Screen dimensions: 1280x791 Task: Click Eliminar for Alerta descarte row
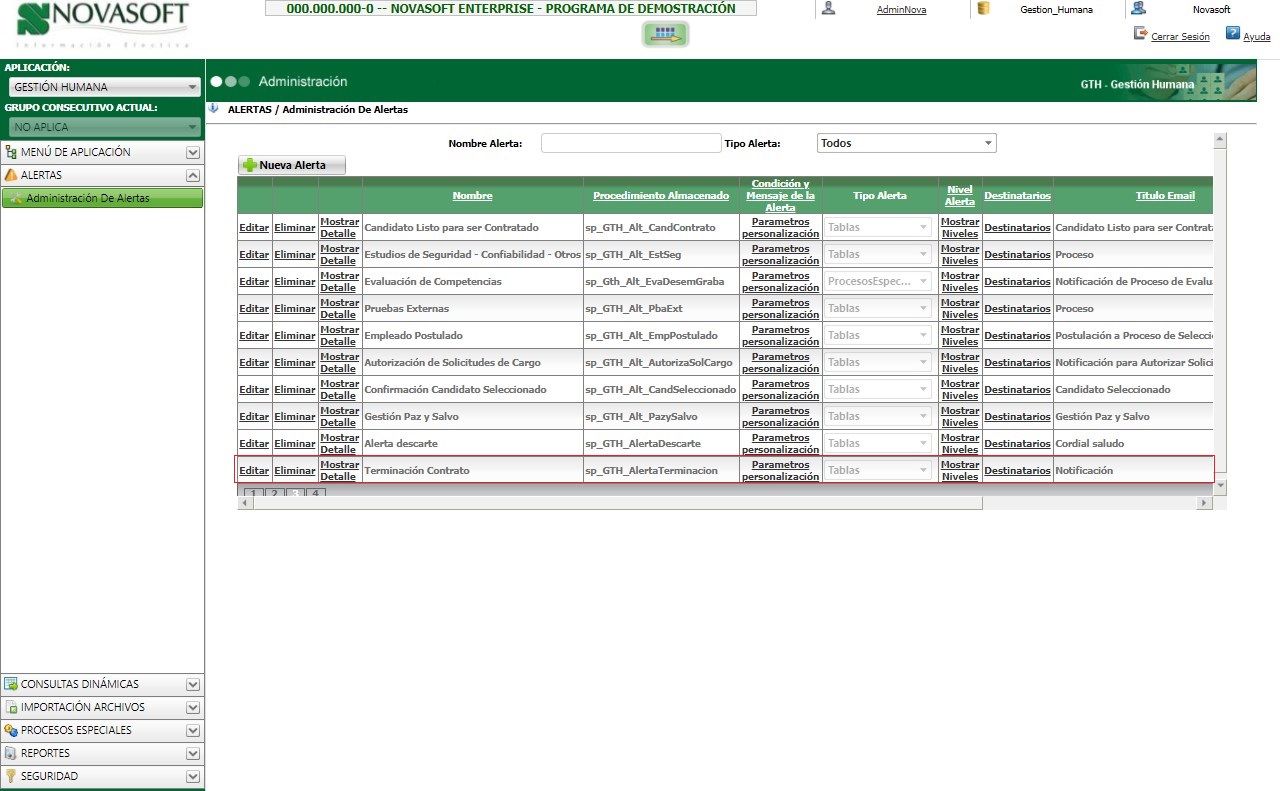point(295,443)
